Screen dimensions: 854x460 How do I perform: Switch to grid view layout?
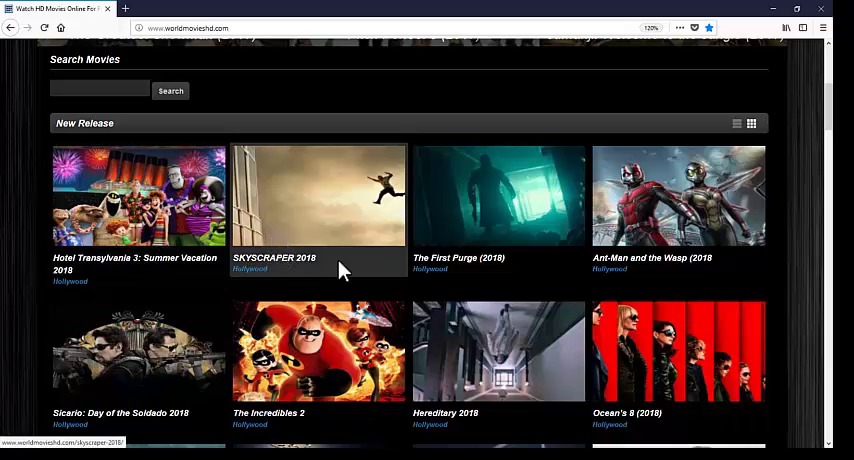point(751,124)
